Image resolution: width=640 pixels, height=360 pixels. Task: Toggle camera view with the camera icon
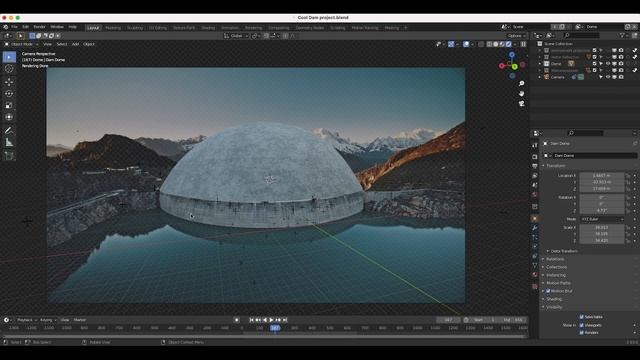(521, 104)
